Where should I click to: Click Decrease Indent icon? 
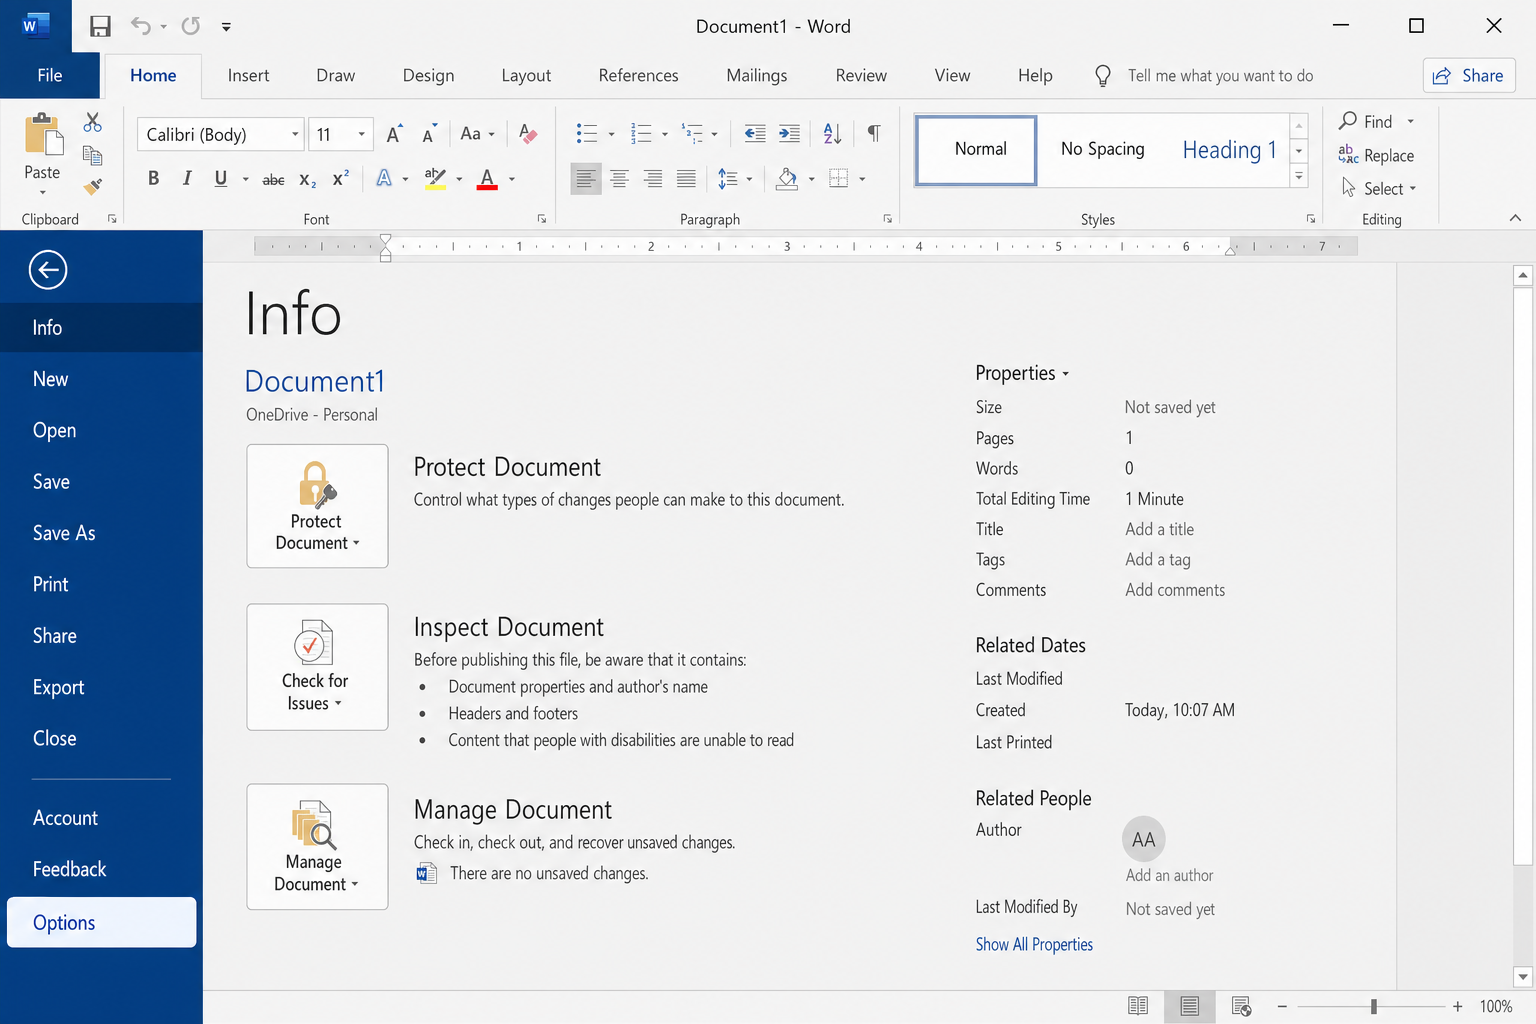pyautogui.click(x=755, y=133)
